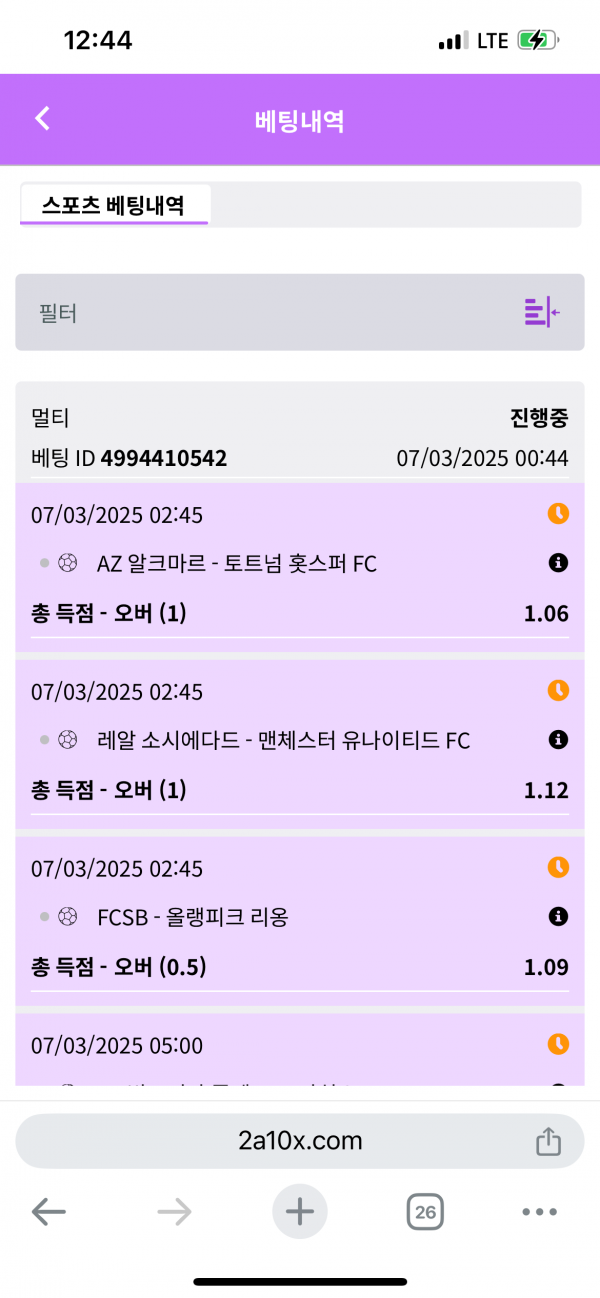The width and height of the screenshot is (600, 1298).
Task: Tap info icon for AZ 알크마르 match
Action: 559,563
